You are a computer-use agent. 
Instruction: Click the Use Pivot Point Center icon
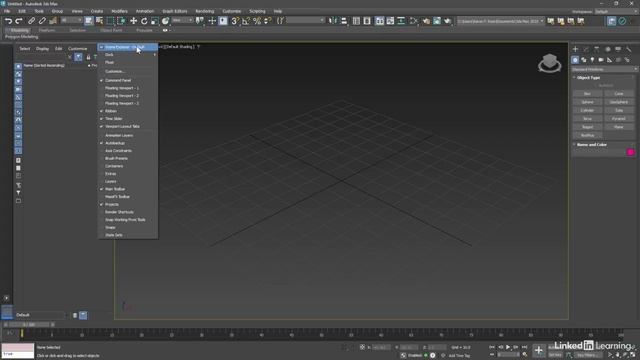[x=200, y=21]
